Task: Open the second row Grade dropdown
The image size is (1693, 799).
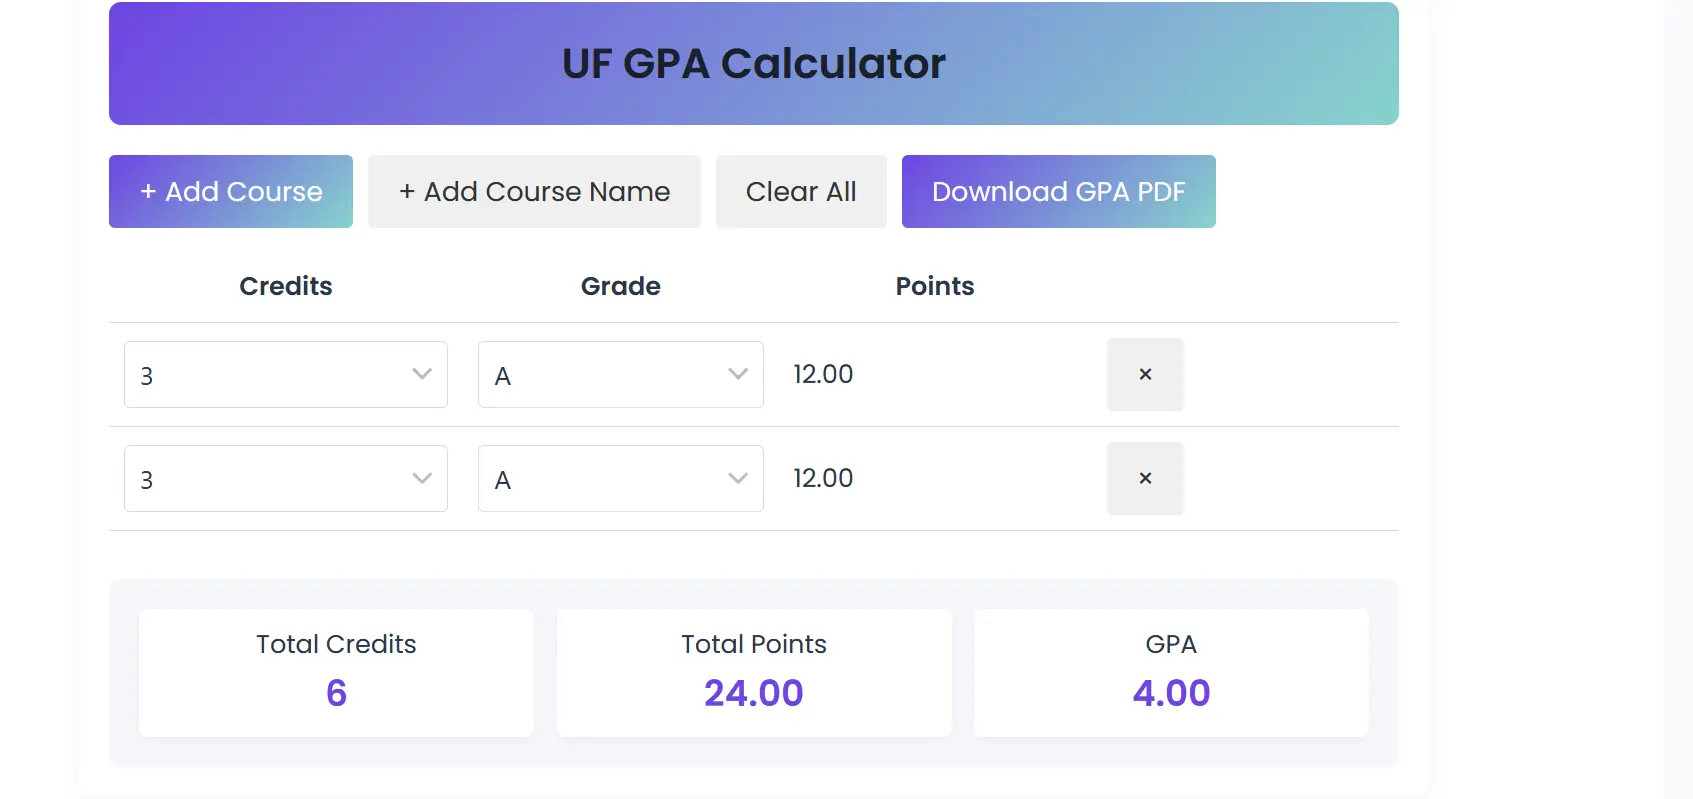Action: tap(620, 478)
